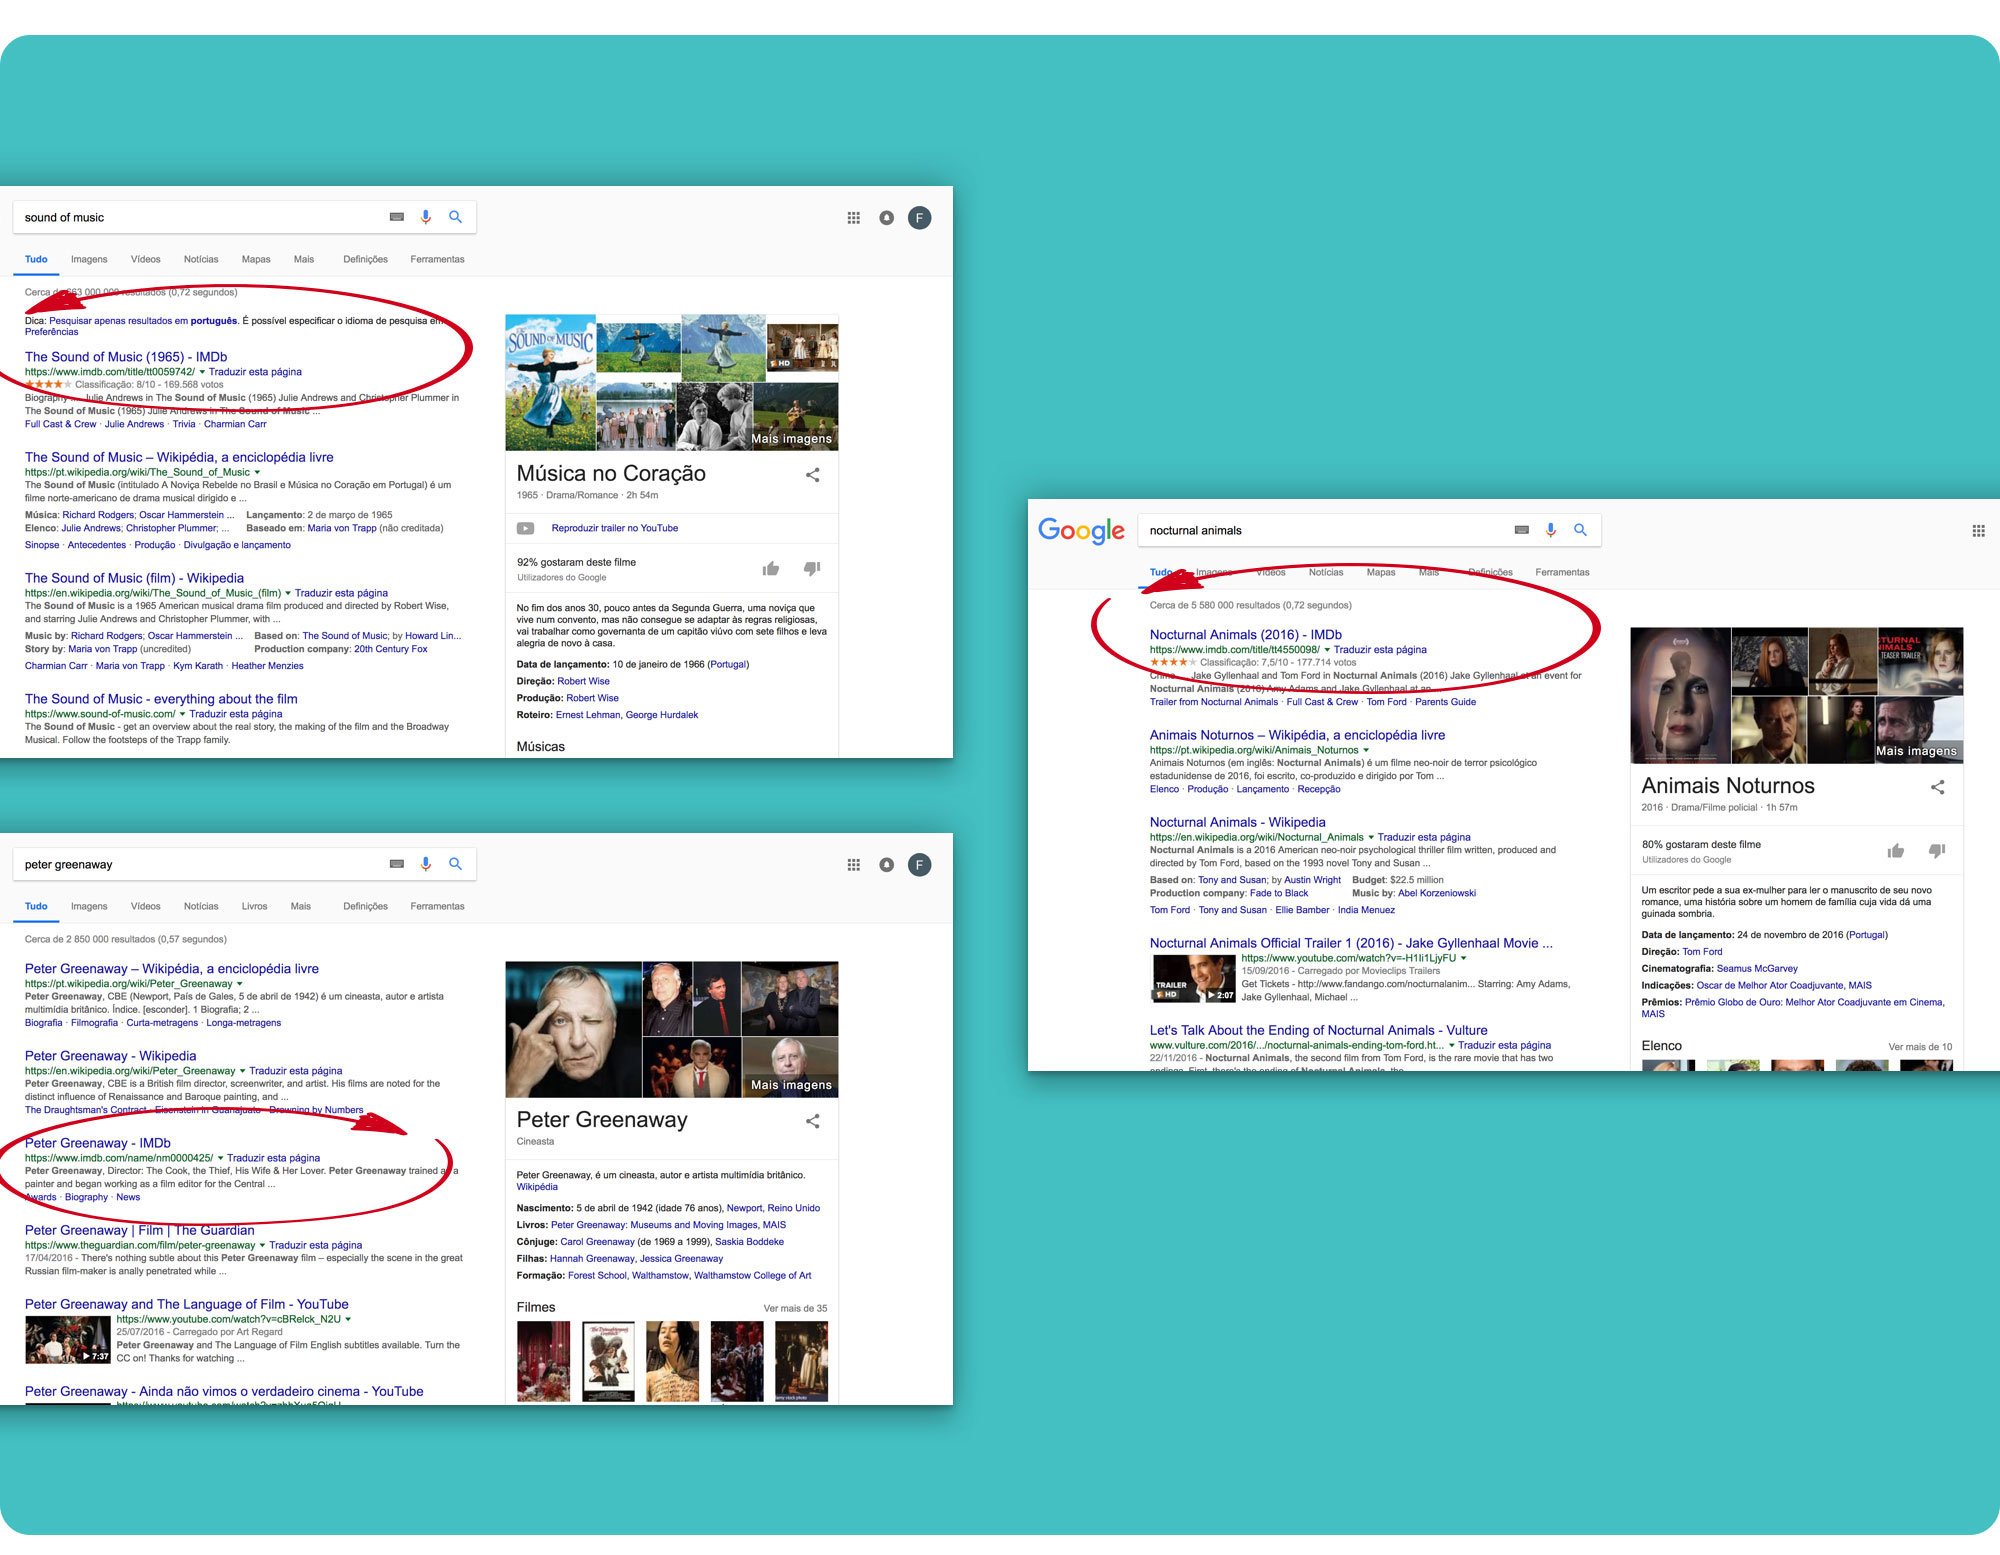Switch to Imagens tab in sound of music results
The width and height of the screenshot is (2000, 1555).
click(x=89, y=259)
